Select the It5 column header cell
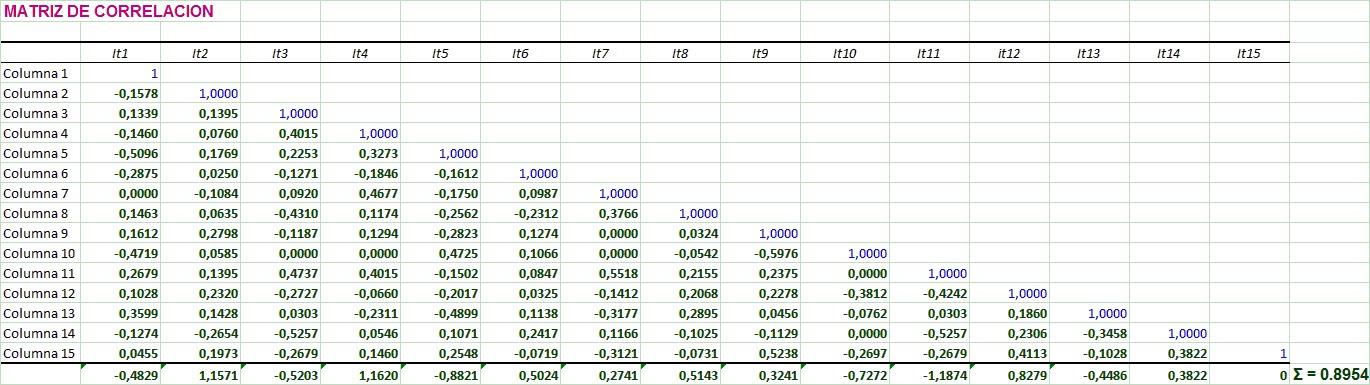The height and width of the screenshot is (385, 1370). [x=440, y=53]
